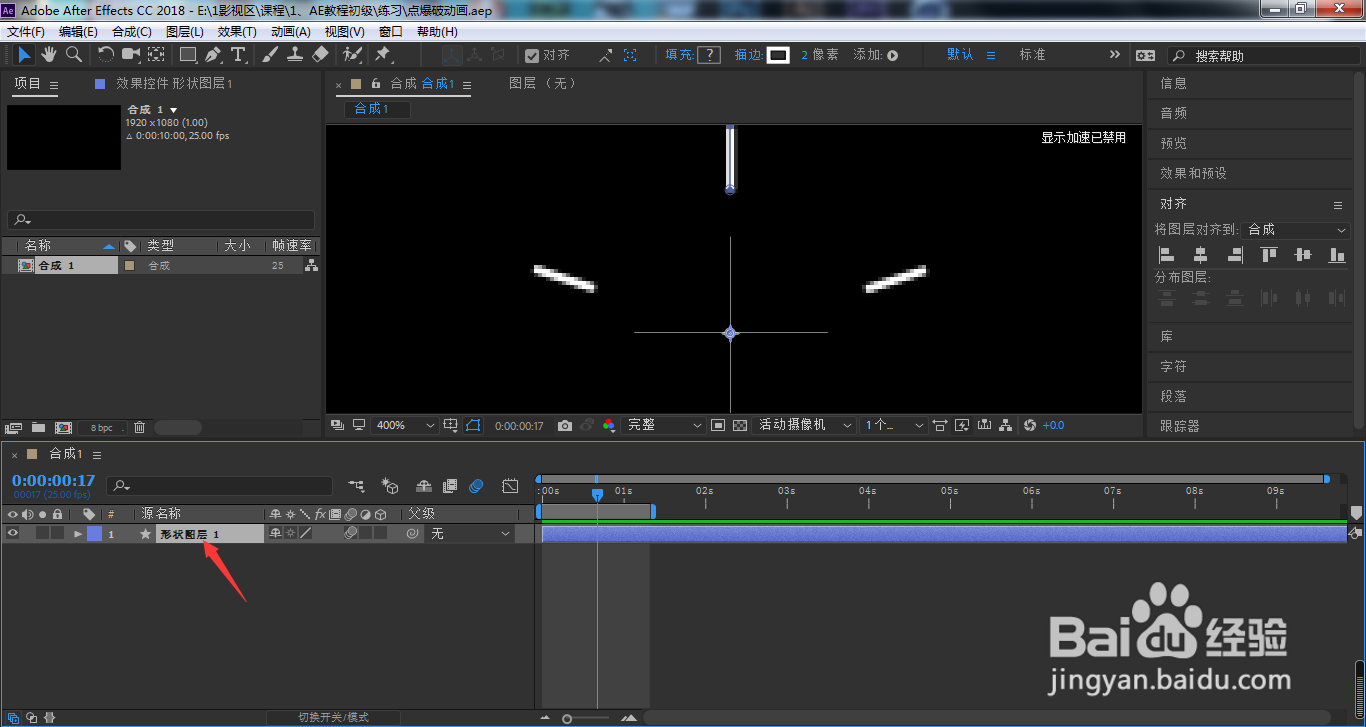The width and height of the screenshot is (1366, 727).
Task: Open the composition flowchart icon in viewer
Action: point(1005,425)
